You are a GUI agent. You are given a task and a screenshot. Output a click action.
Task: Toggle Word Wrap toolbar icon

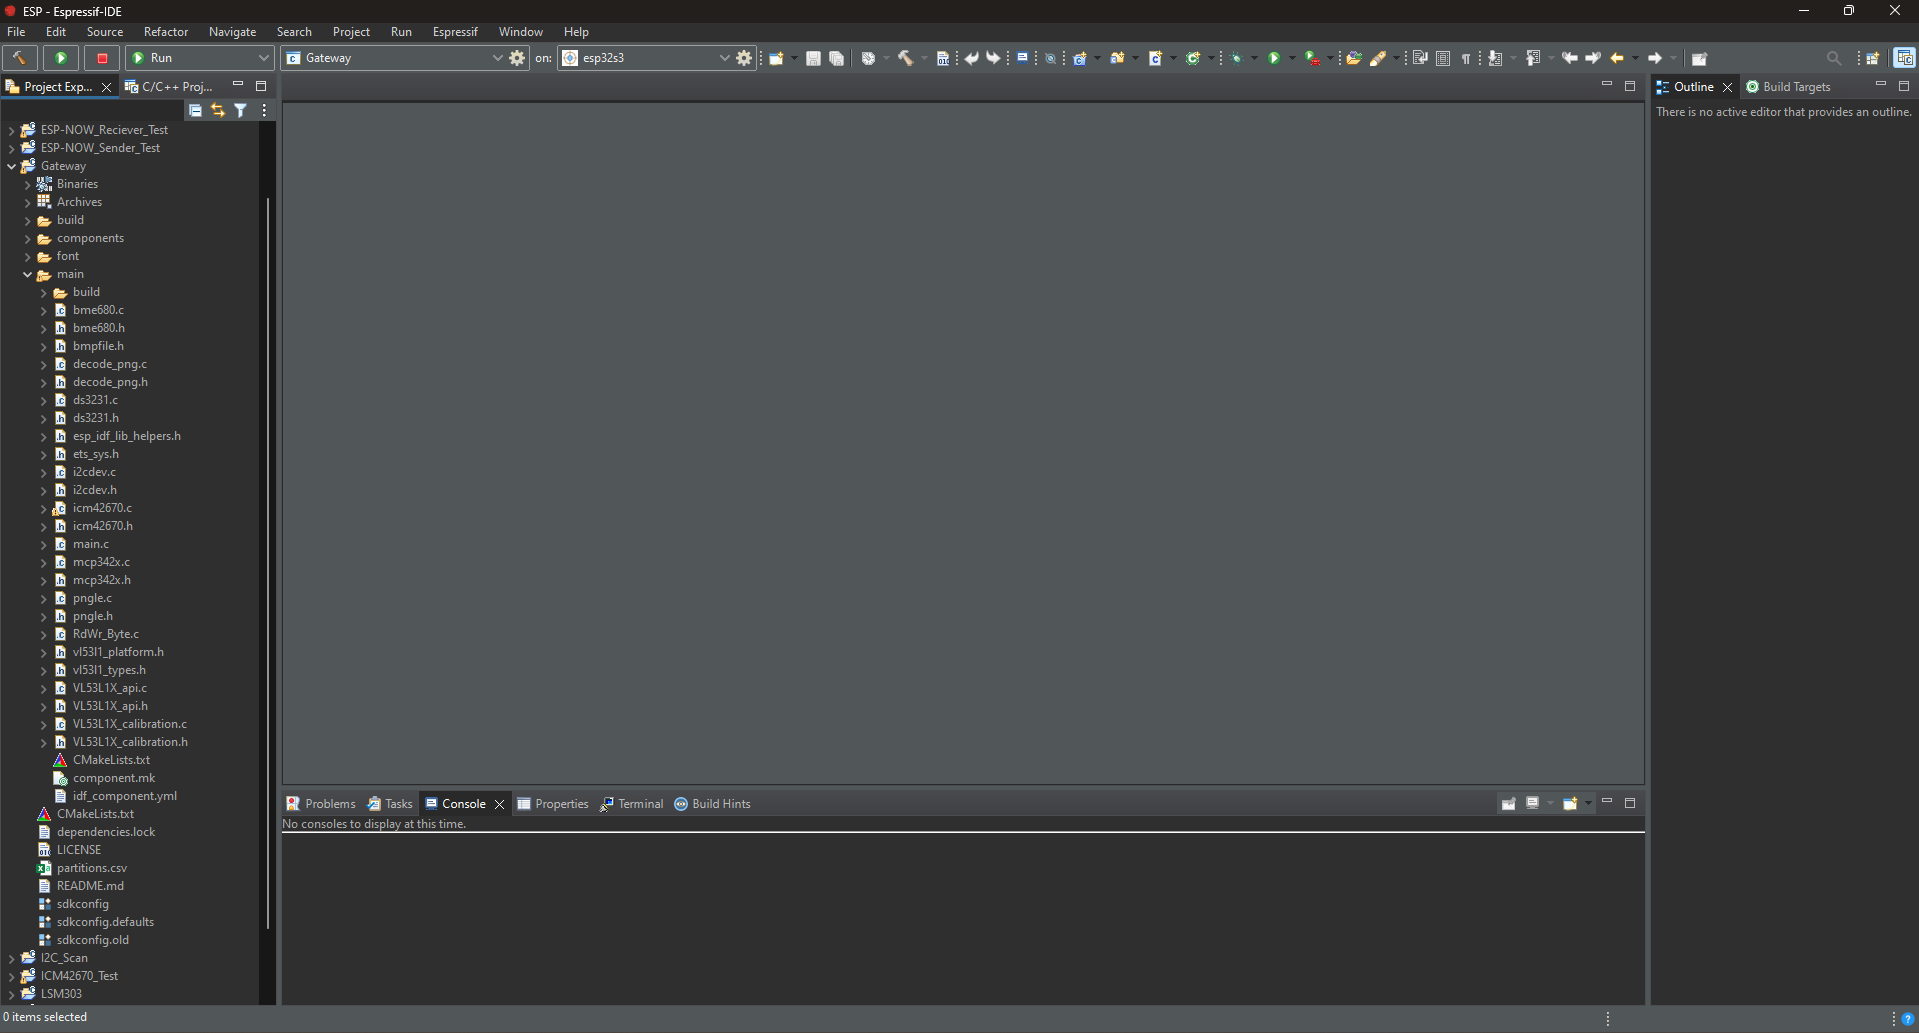(1420, 58)
